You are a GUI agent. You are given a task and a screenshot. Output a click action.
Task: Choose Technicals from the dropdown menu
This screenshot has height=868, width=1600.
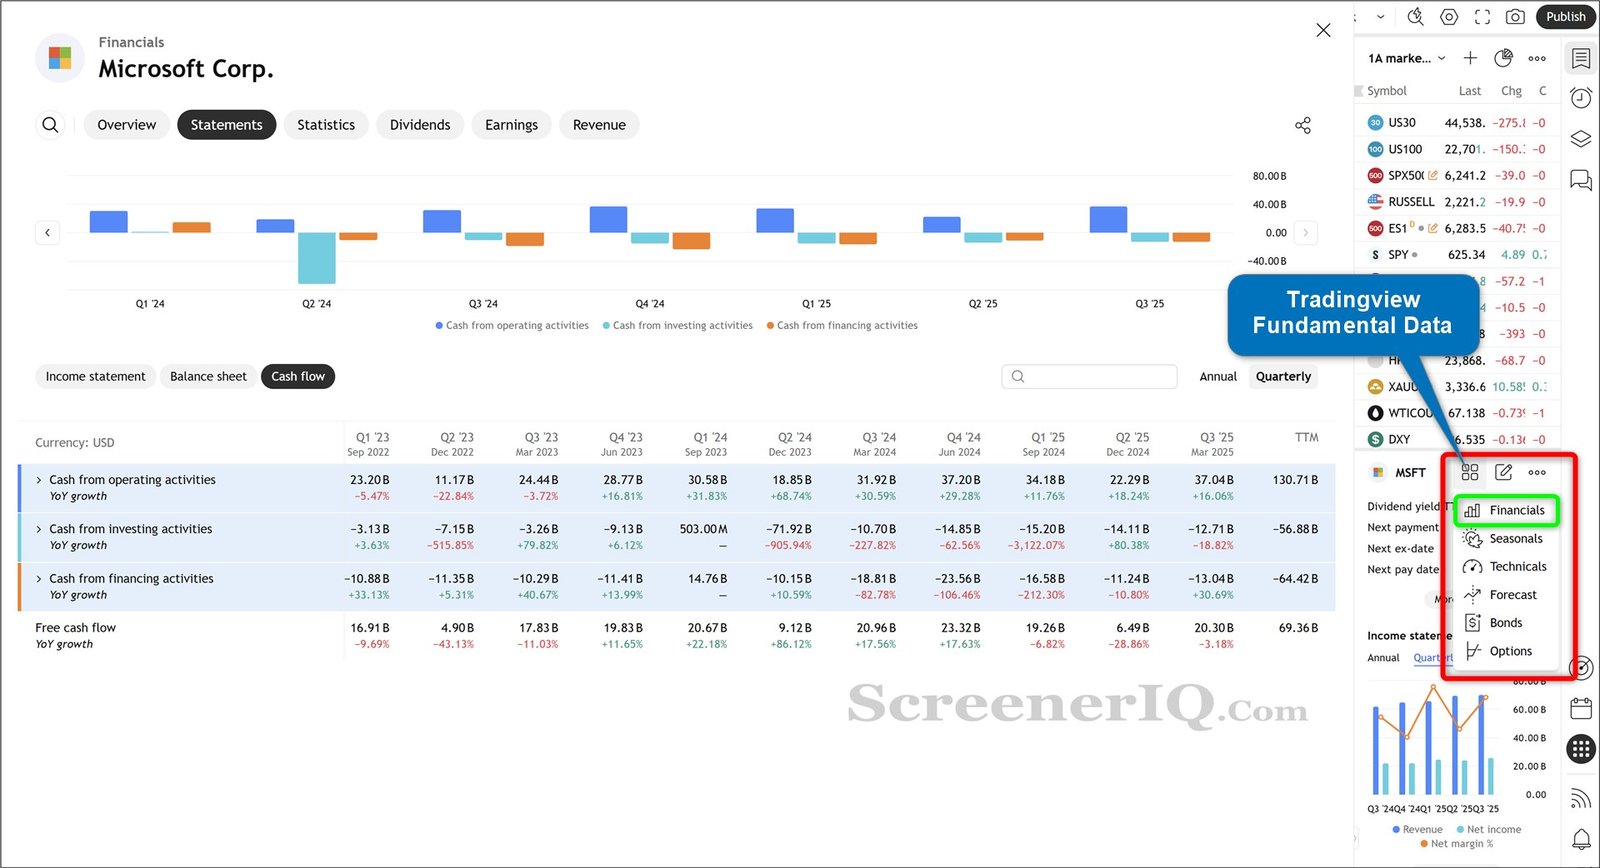[x=1505, y=566]
